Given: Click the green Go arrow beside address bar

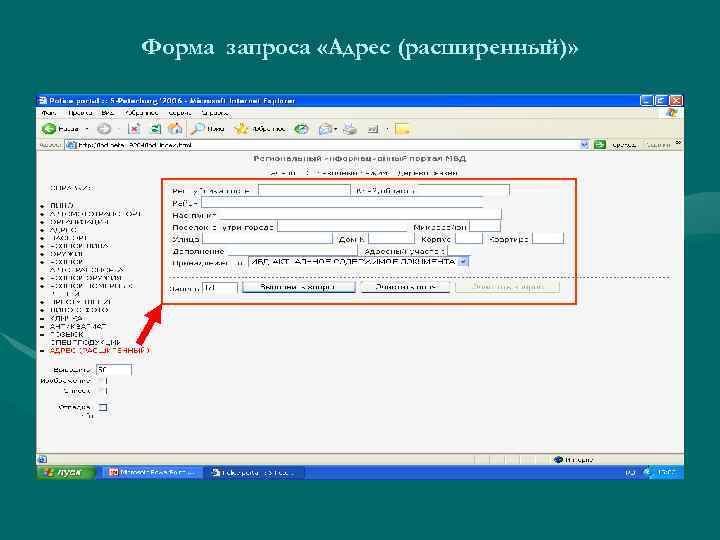Looking at the screenshot, I should pos(600,145).
